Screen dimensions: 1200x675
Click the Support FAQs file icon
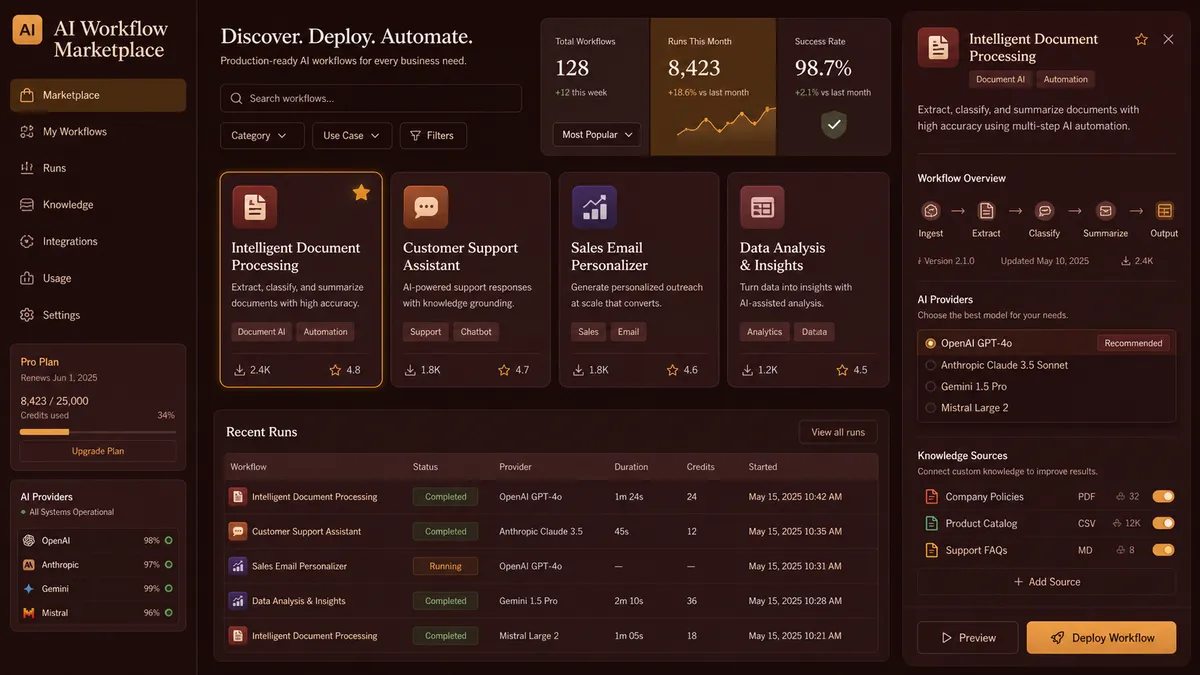[x=931, y=550]
